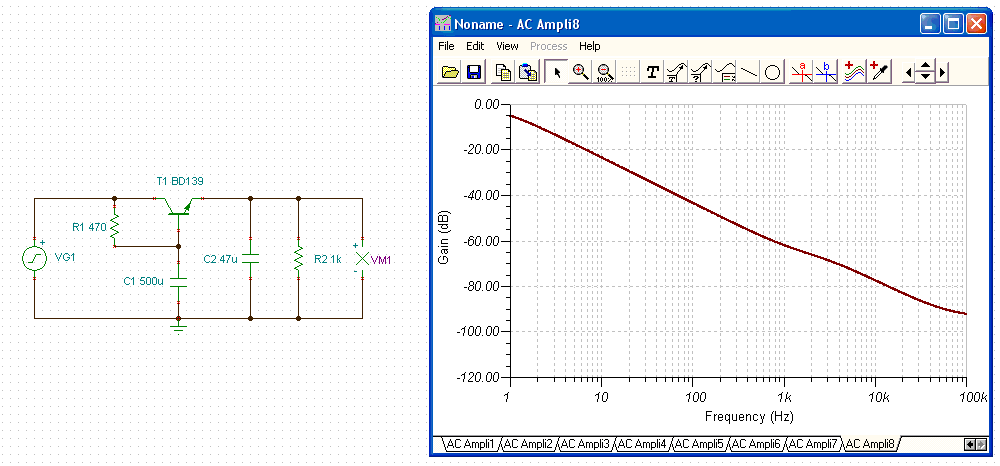
Task: Click the eyedropper add curve icon
Action: (x=880, y=72)
